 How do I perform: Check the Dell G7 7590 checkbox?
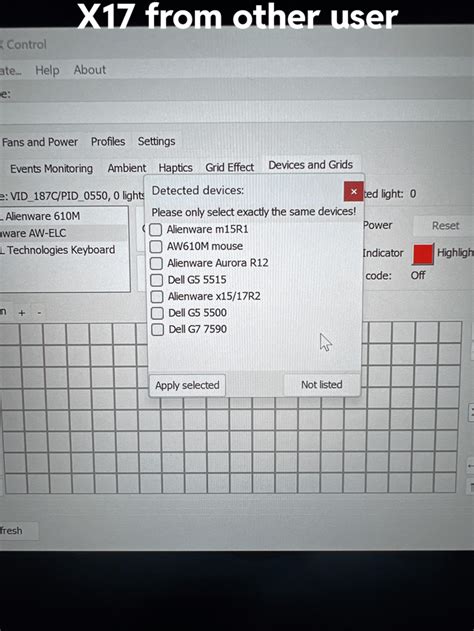[157, 329]
